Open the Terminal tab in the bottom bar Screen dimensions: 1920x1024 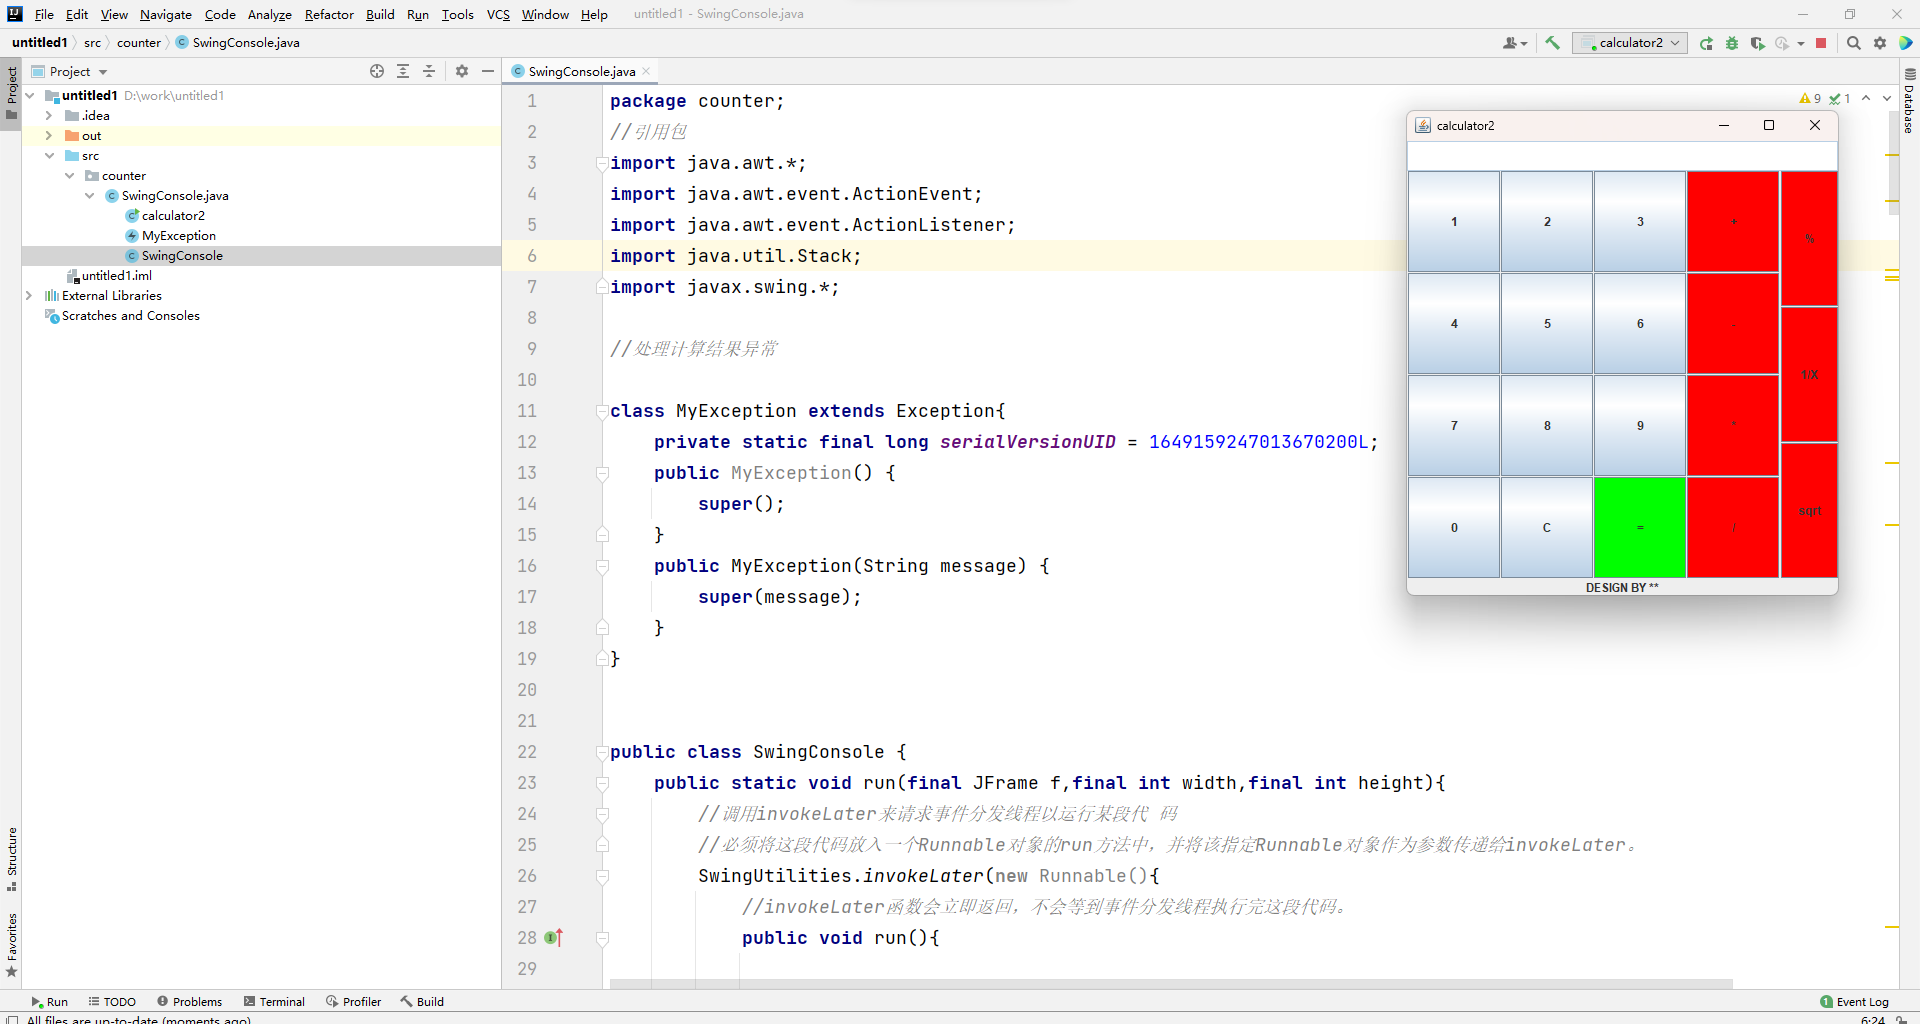pos(274,1001)
